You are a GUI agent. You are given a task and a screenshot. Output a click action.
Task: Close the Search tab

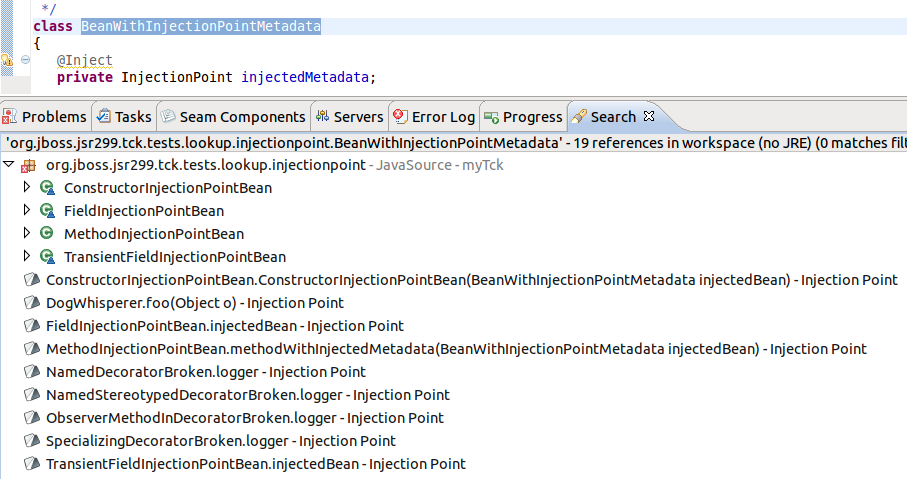tap(649, 116)
